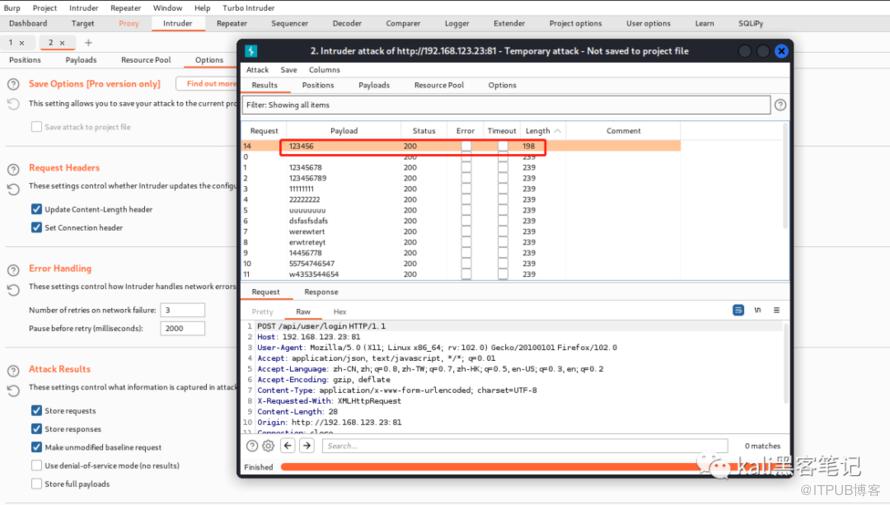Open the request editor hamburger menu
The width and height of the screenshot is (890, 505).
coord(776,311)
